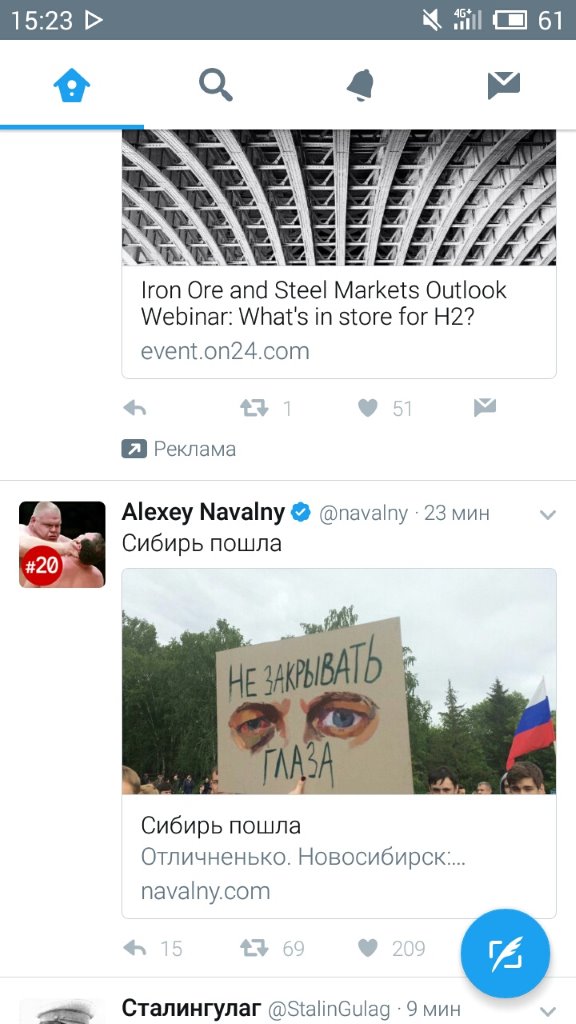Screen dimensions: 576x1024
Task: Retweet the Iron Ore webinar ad
Action: [x=254, y=408]
